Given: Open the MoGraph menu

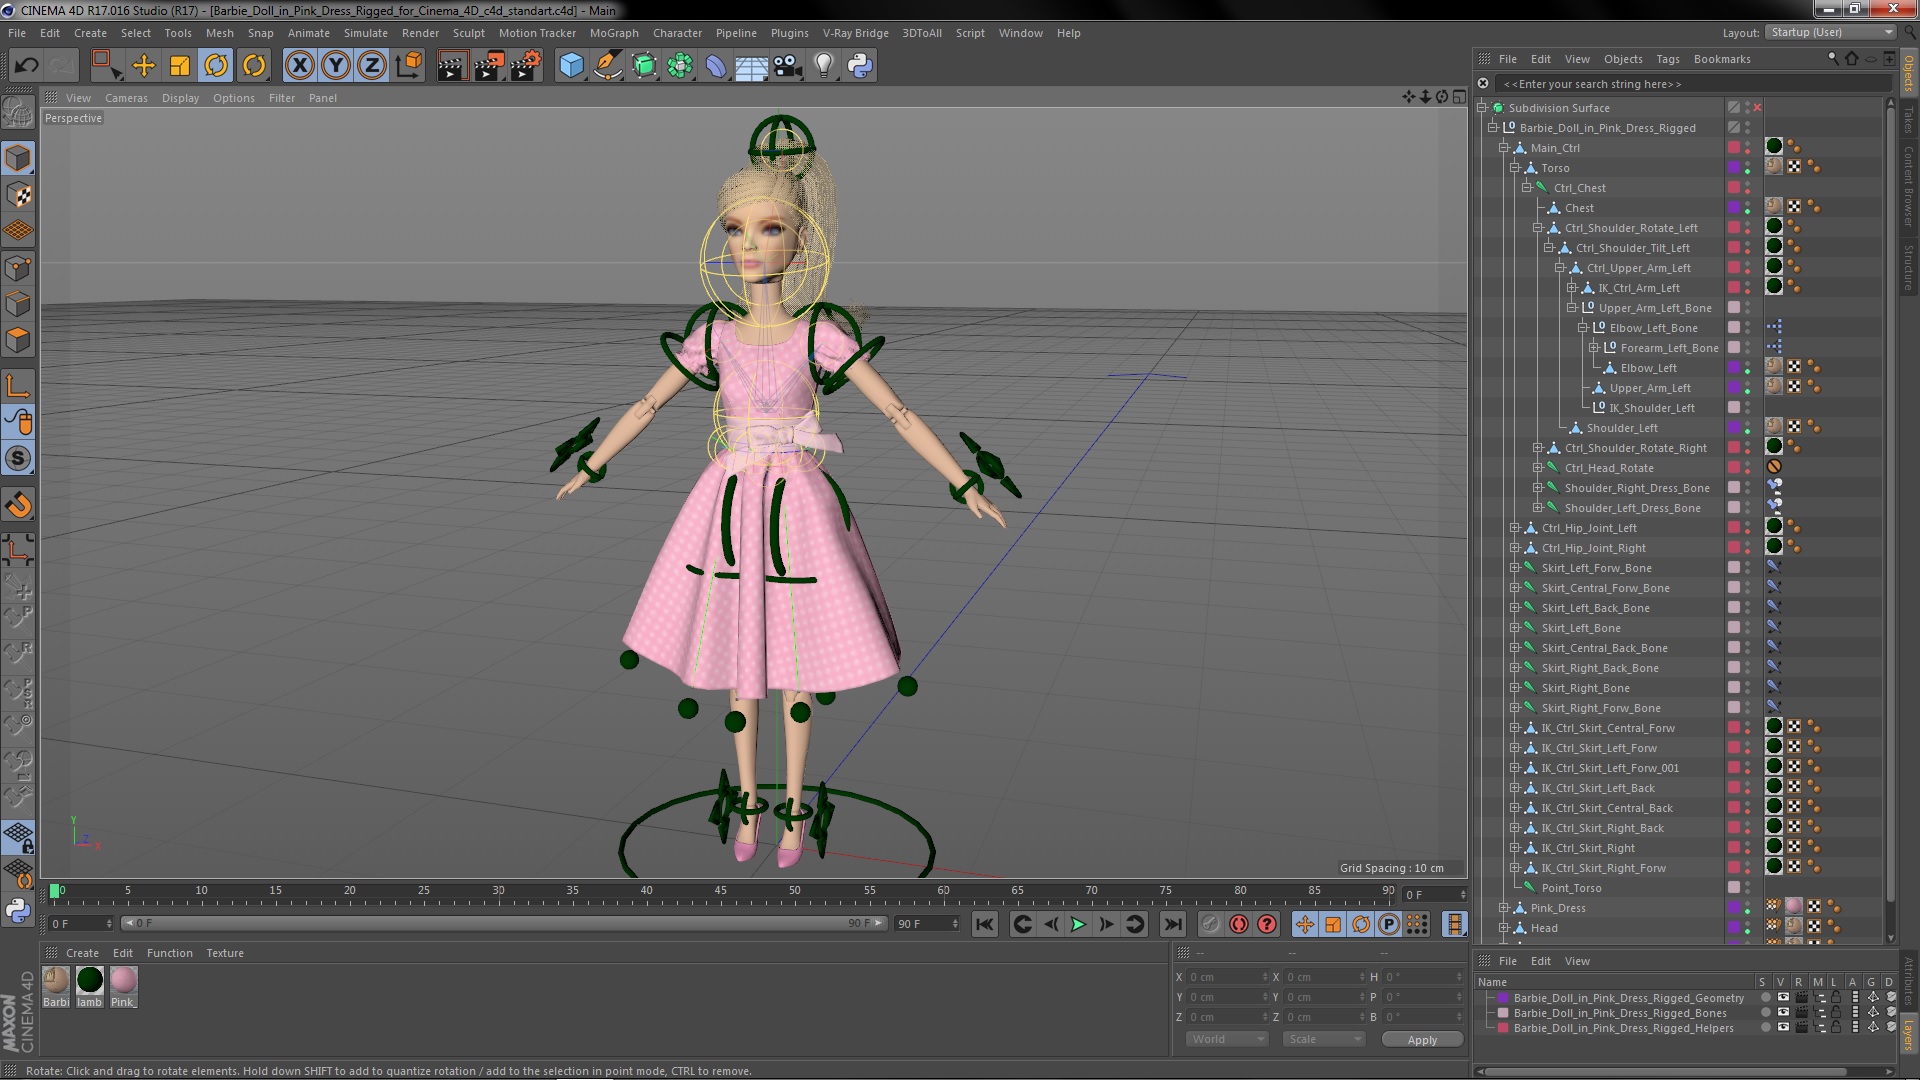Looking at the screenshot, I should click(614, 33).
